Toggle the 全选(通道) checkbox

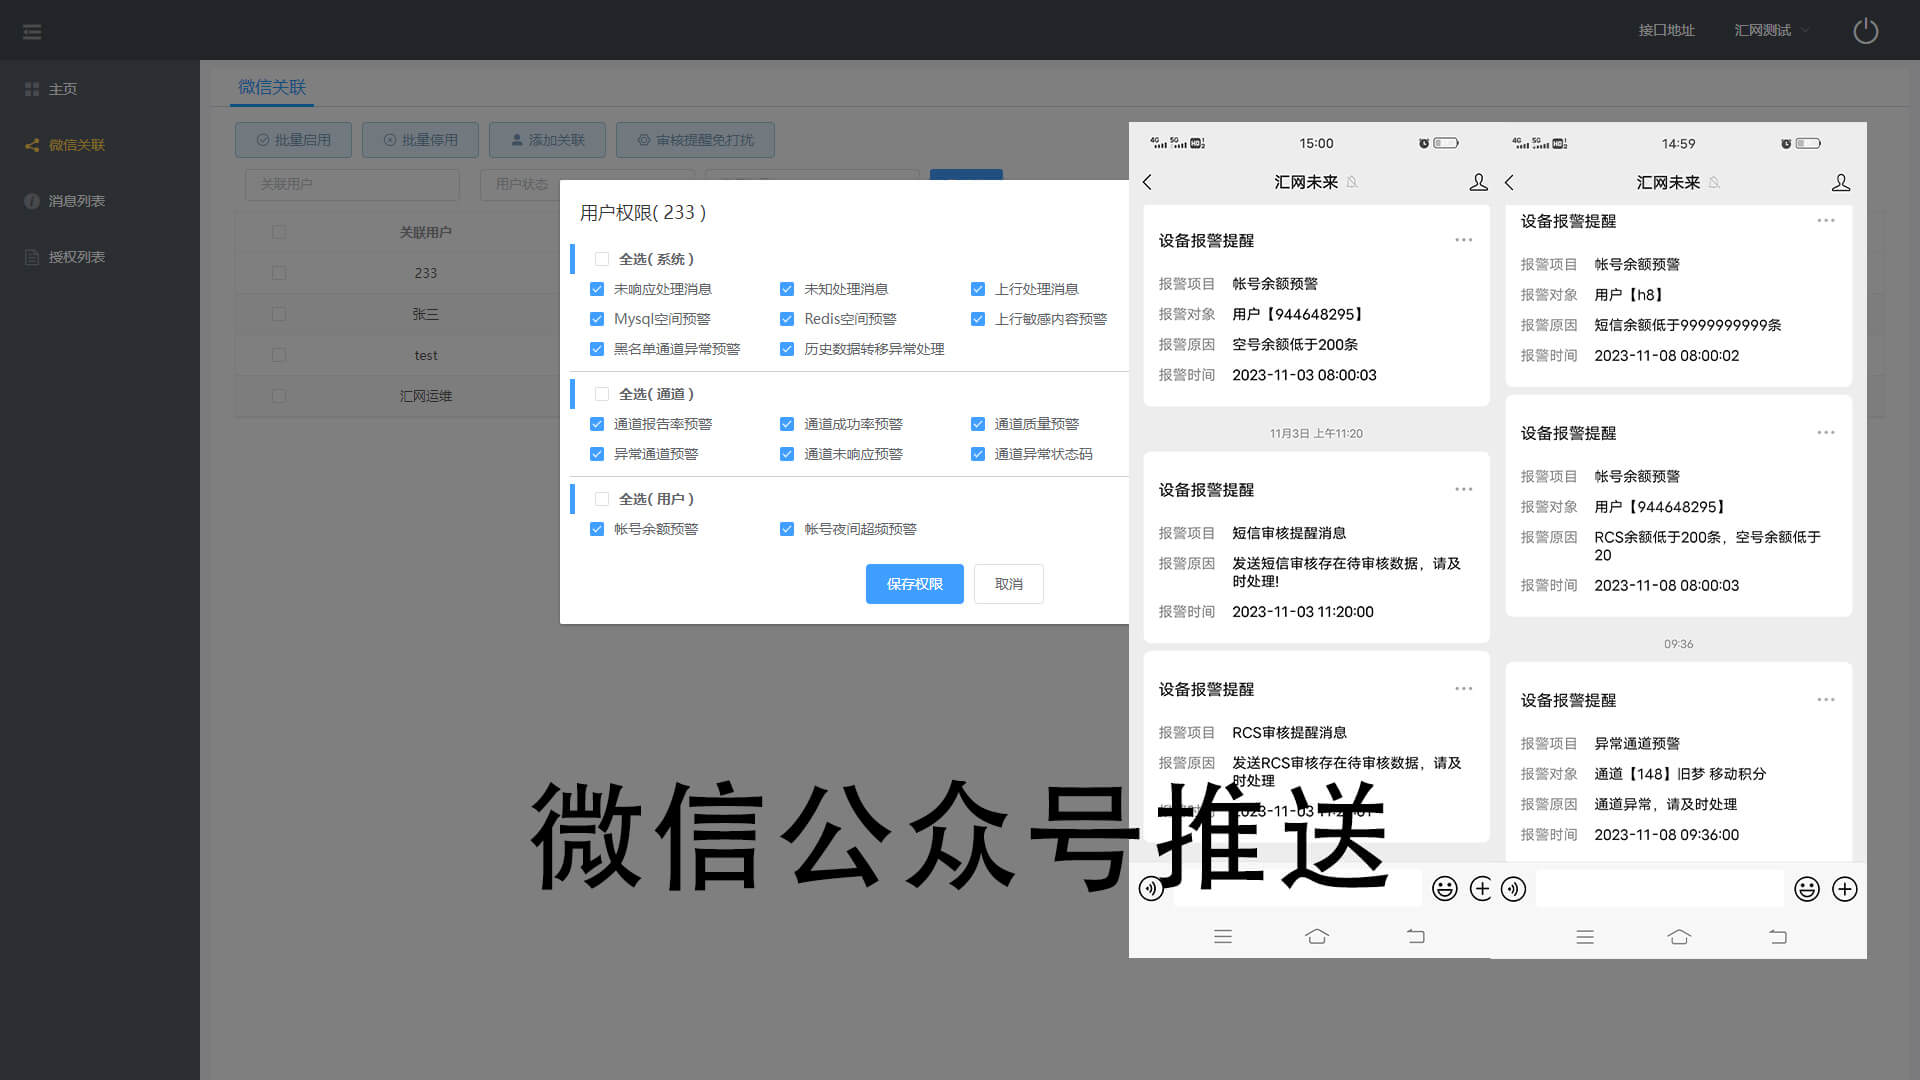pyautogui.click(x=602, y=394)
